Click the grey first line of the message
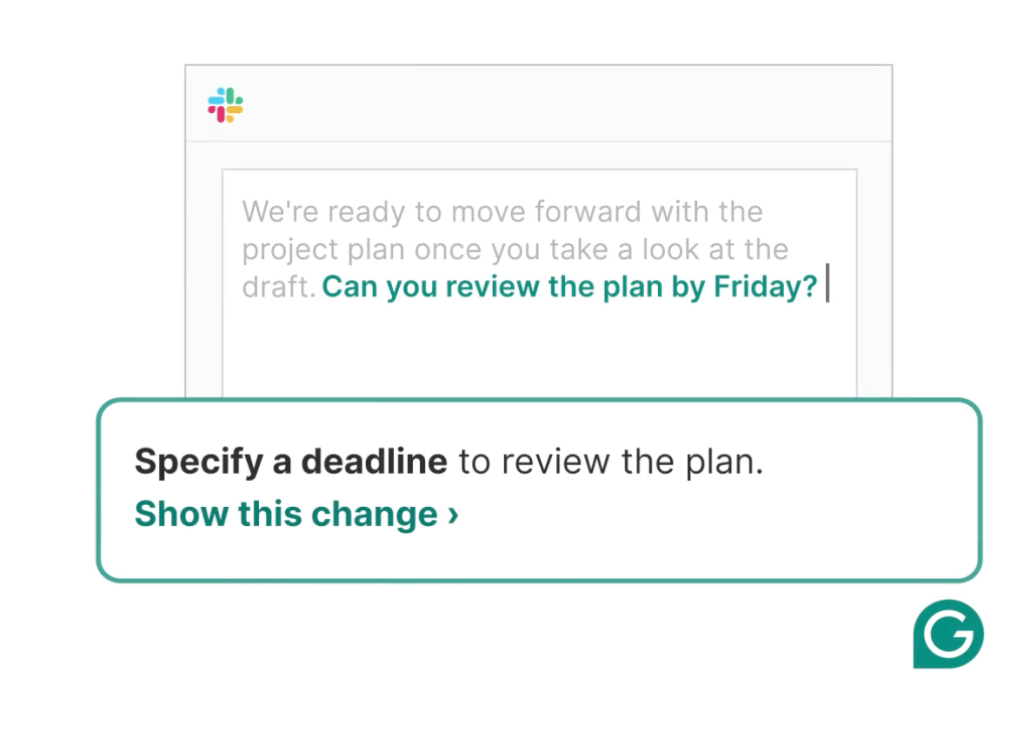 502,212
